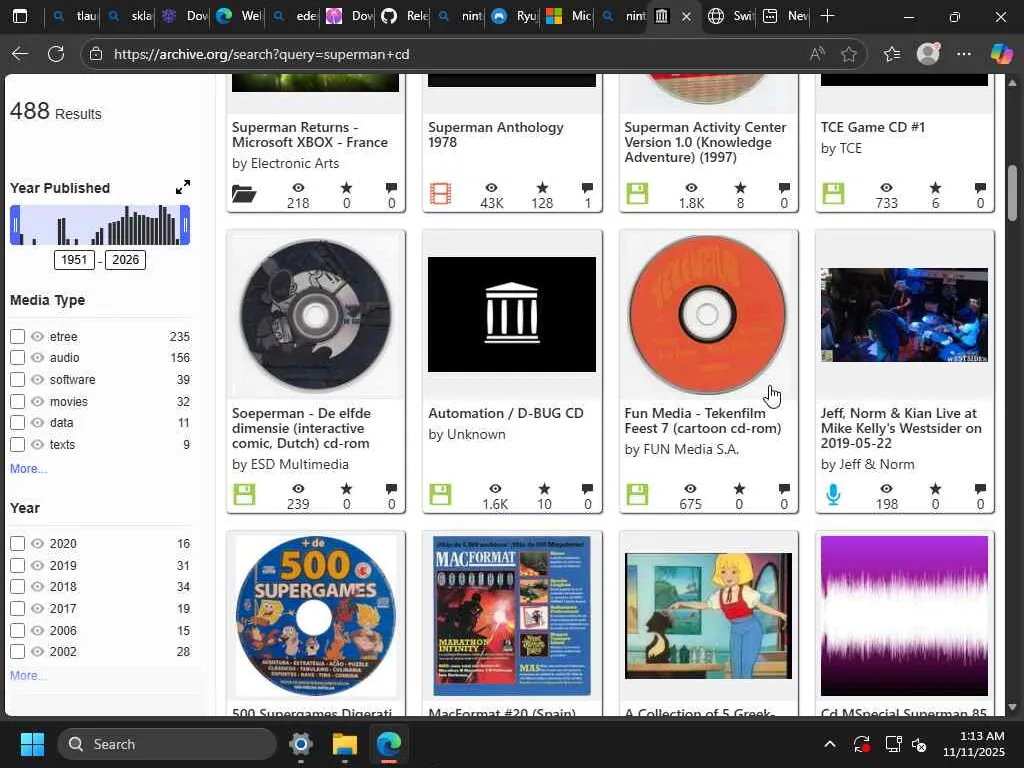
Task: Click the page vertical scrollbar thumb
Action: point(1012,193)
